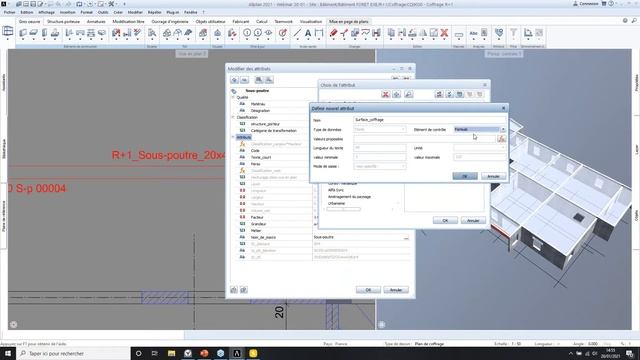Click the Allplan icon on the taskbar
Screen dimensions: 640x360
pyautogui.click(x=237, y=353)
